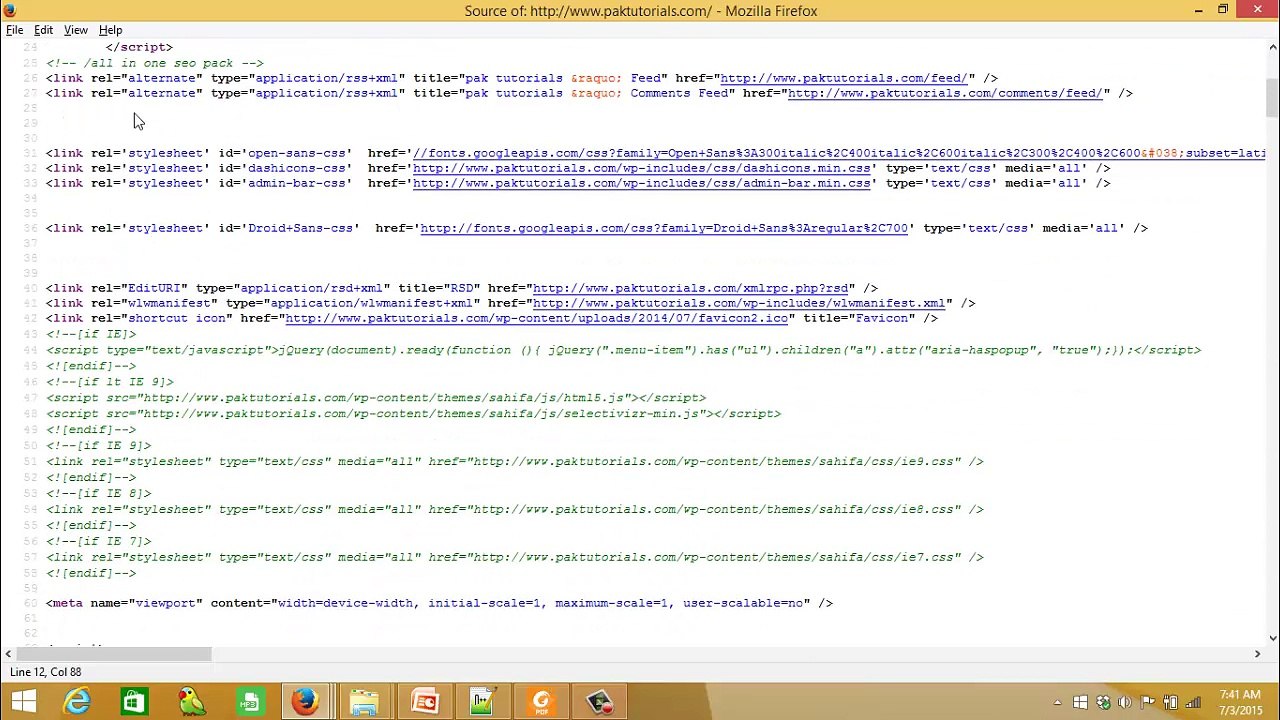1280x720 pixels.
Task: Open File Explorer from taskbar
Action: [364, 702]
